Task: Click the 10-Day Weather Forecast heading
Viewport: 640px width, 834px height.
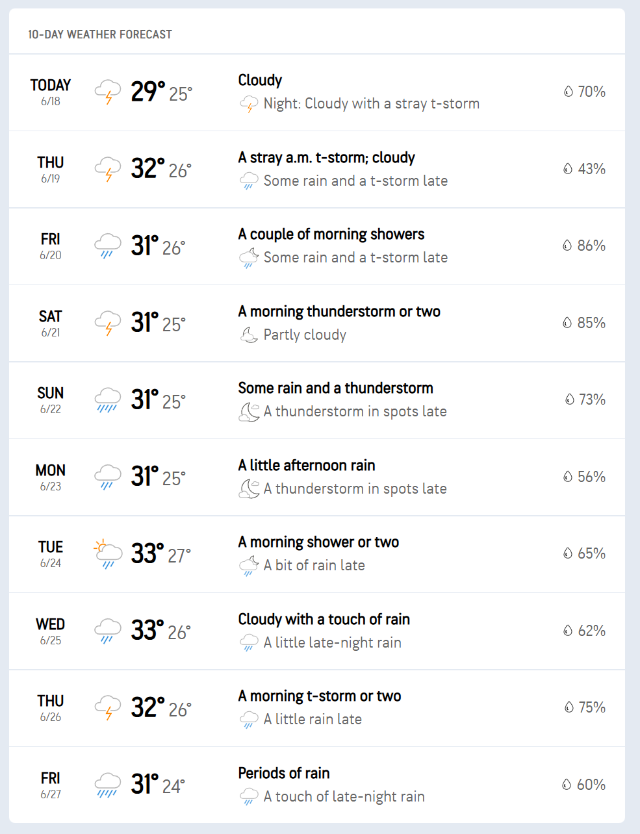Action: click(100, 34)
